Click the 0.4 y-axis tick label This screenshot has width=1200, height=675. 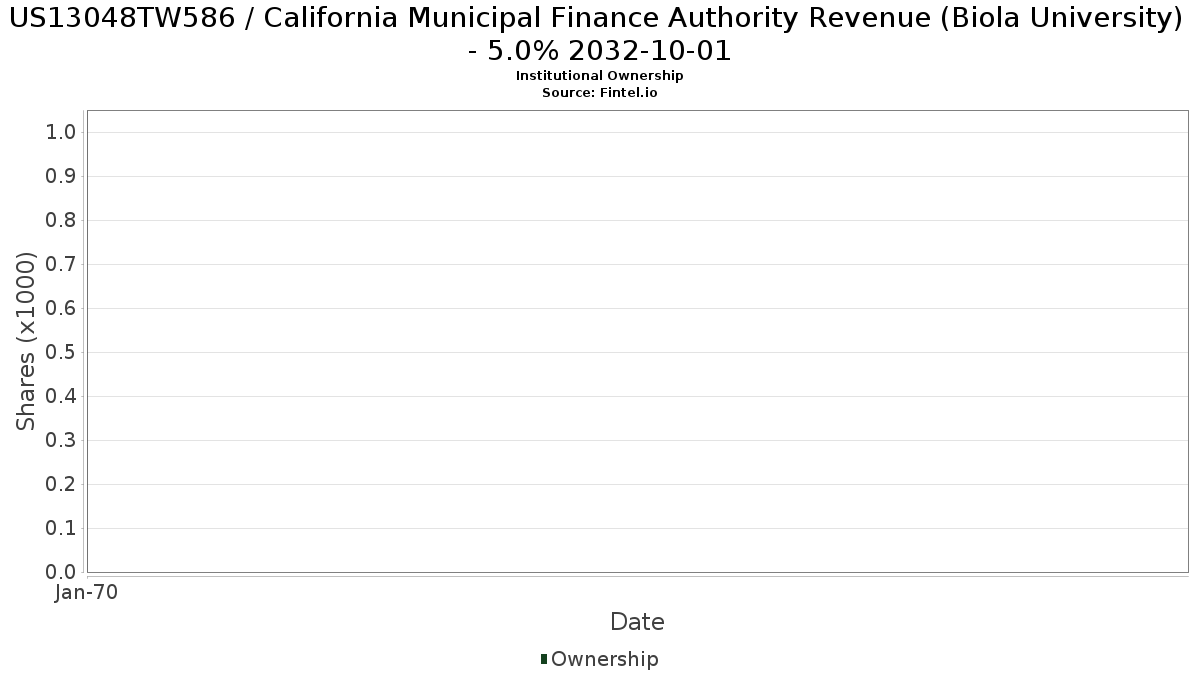(61, 397)
